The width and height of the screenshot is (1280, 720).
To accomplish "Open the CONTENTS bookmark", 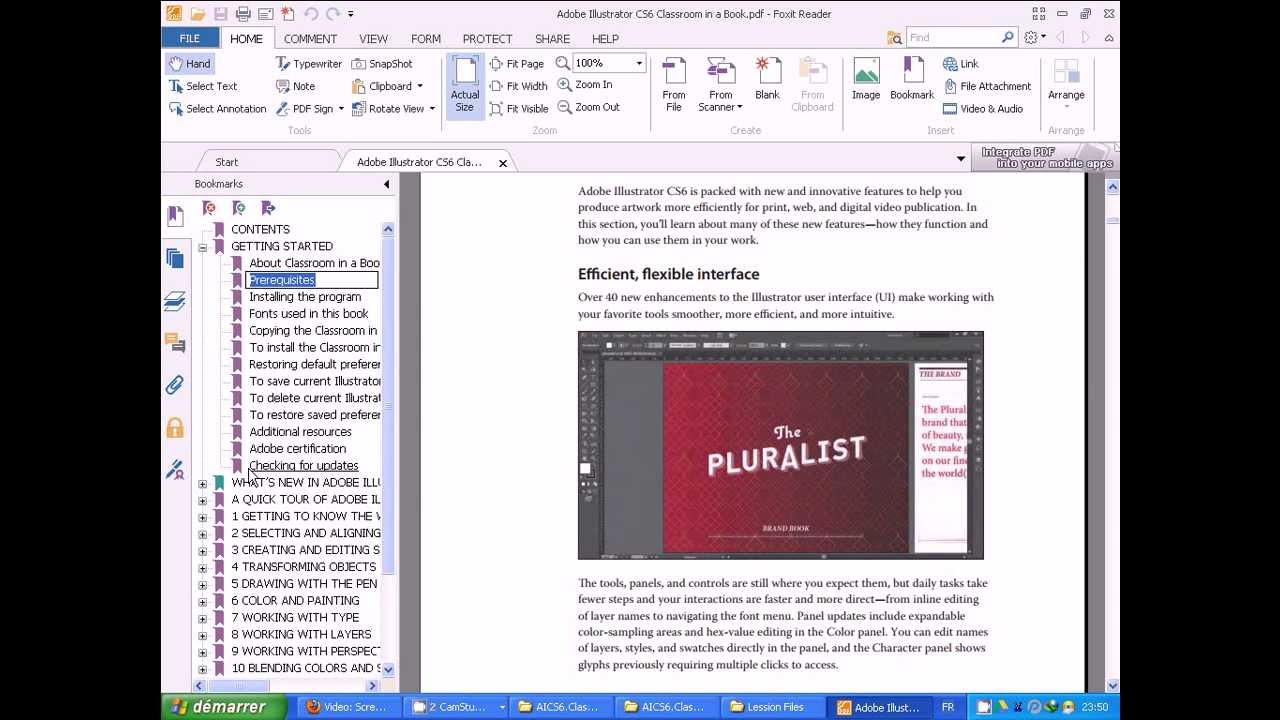I will (260, 230).
